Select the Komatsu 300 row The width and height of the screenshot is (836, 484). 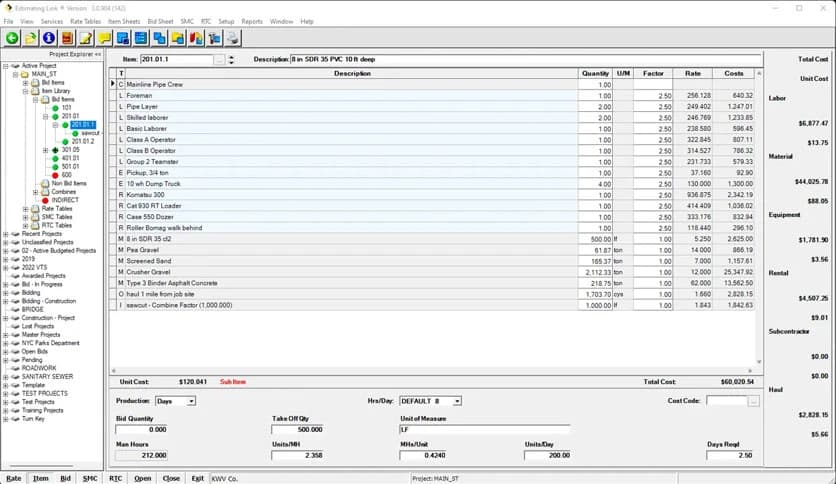pos(432,195)
